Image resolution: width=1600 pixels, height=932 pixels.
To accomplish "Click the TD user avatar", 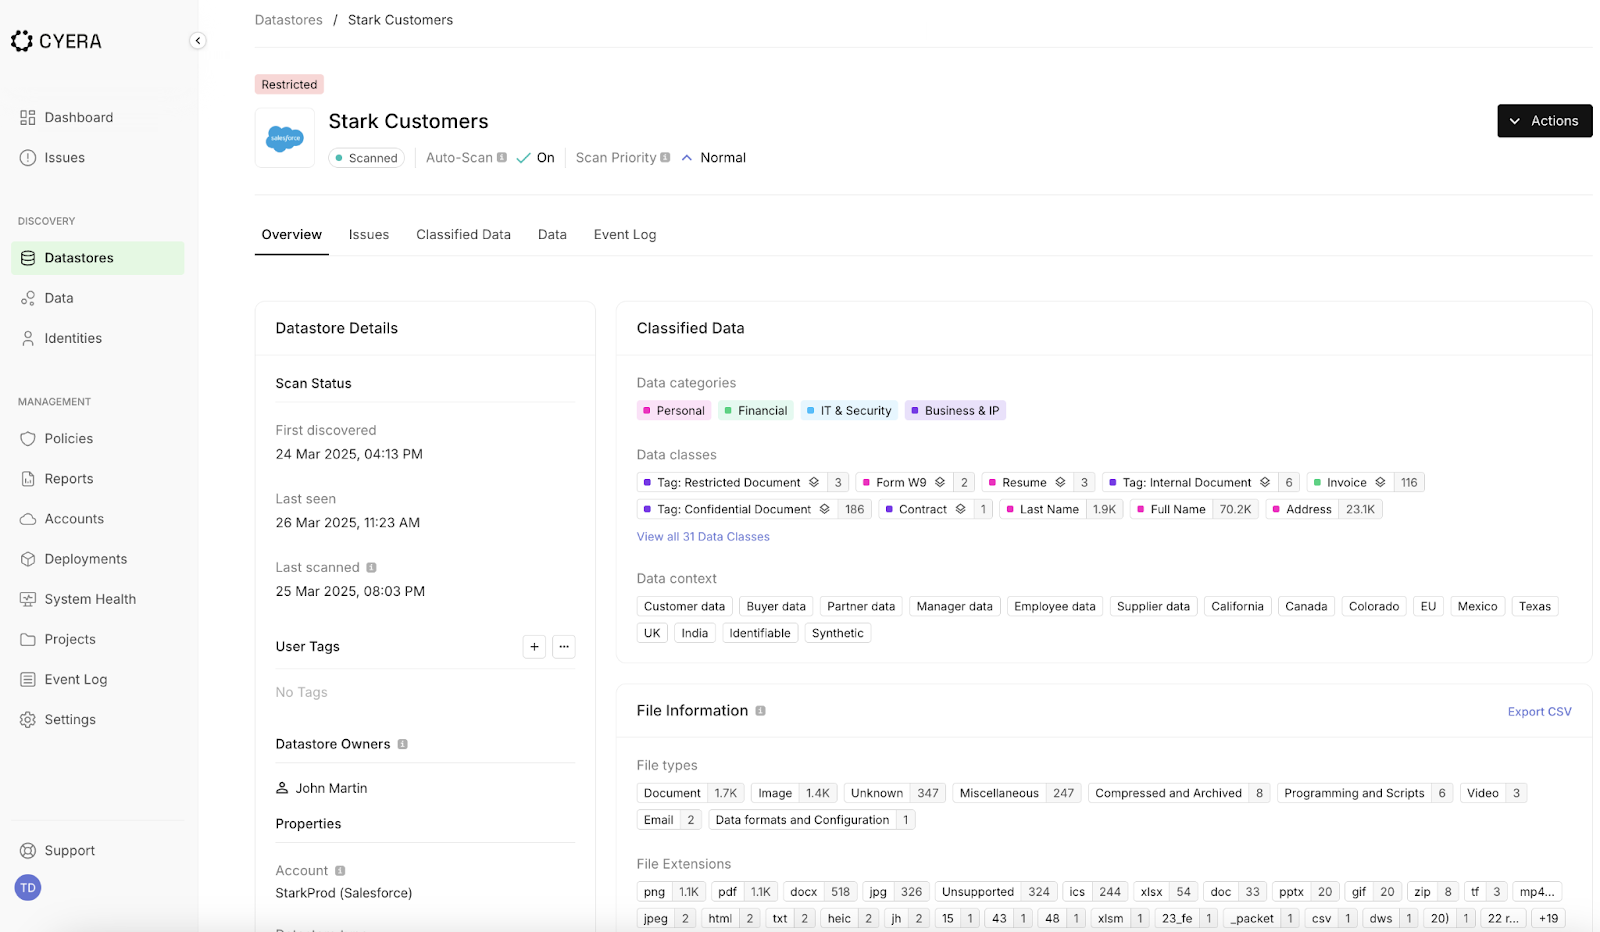I will [27, 887].
